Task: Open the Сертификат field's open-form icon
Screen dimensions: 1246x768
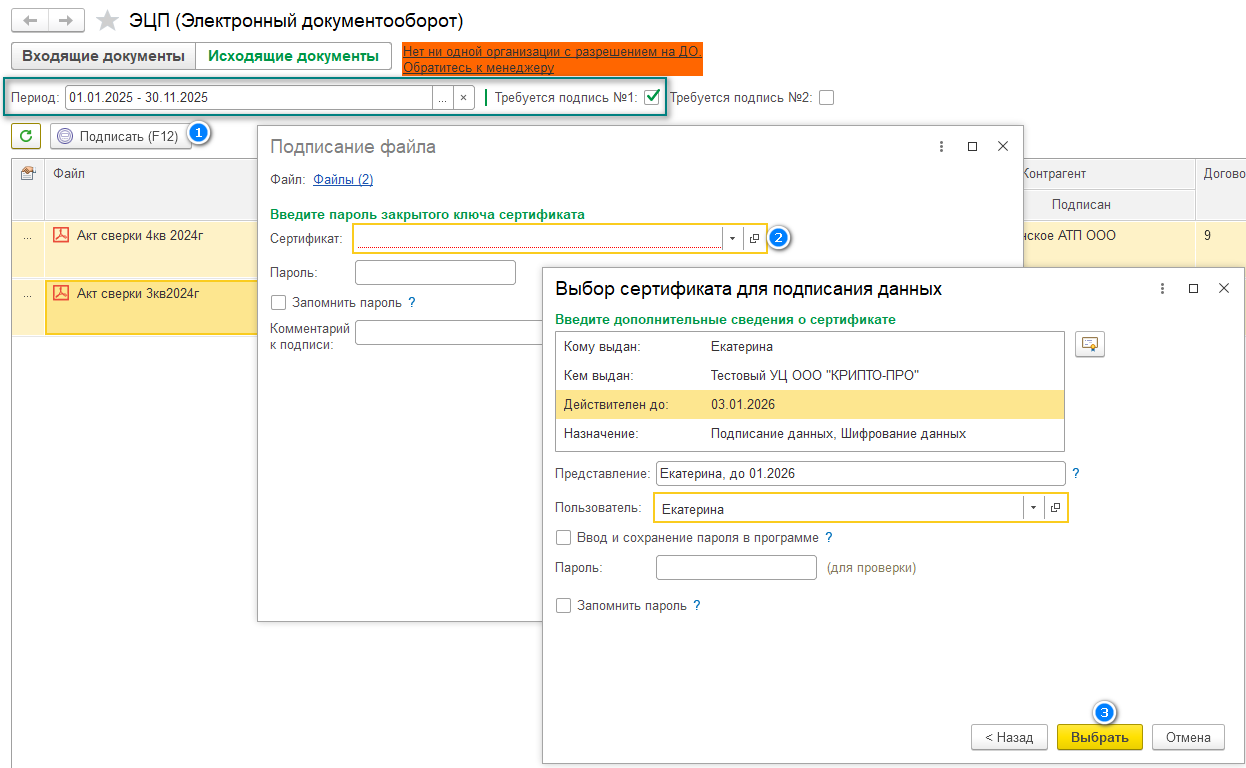Action: pyautogui.click(x=755, y=238)
